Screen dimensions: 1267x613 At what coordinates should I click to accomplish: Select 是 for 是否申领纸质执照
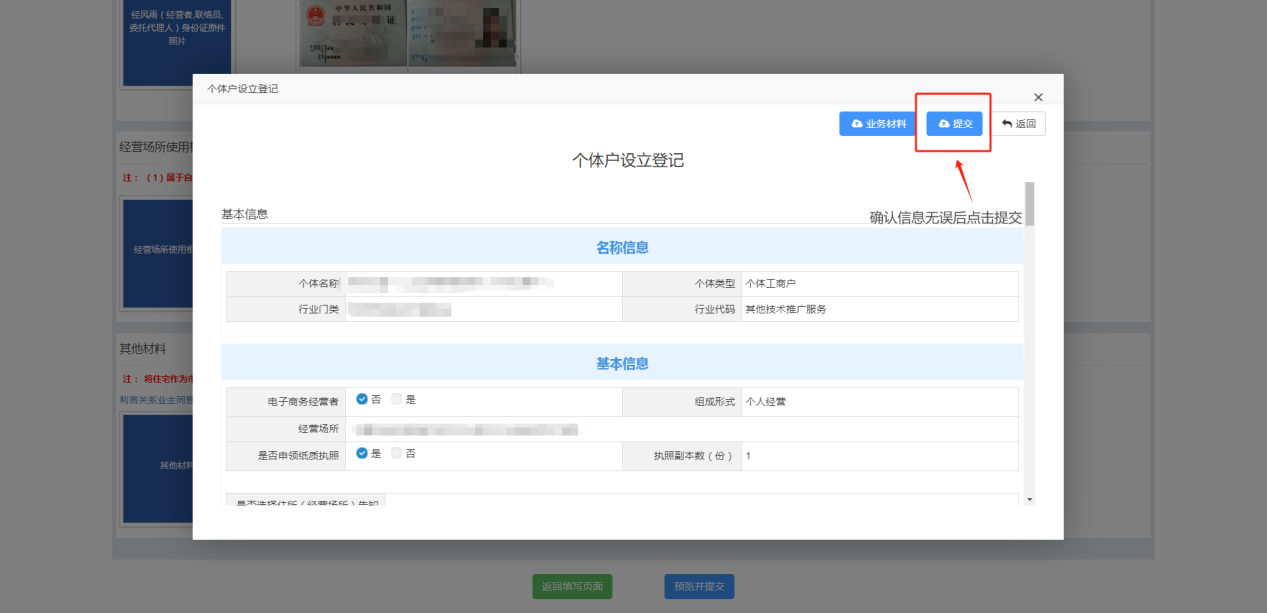pyautogui.click(x=362, y=453)
